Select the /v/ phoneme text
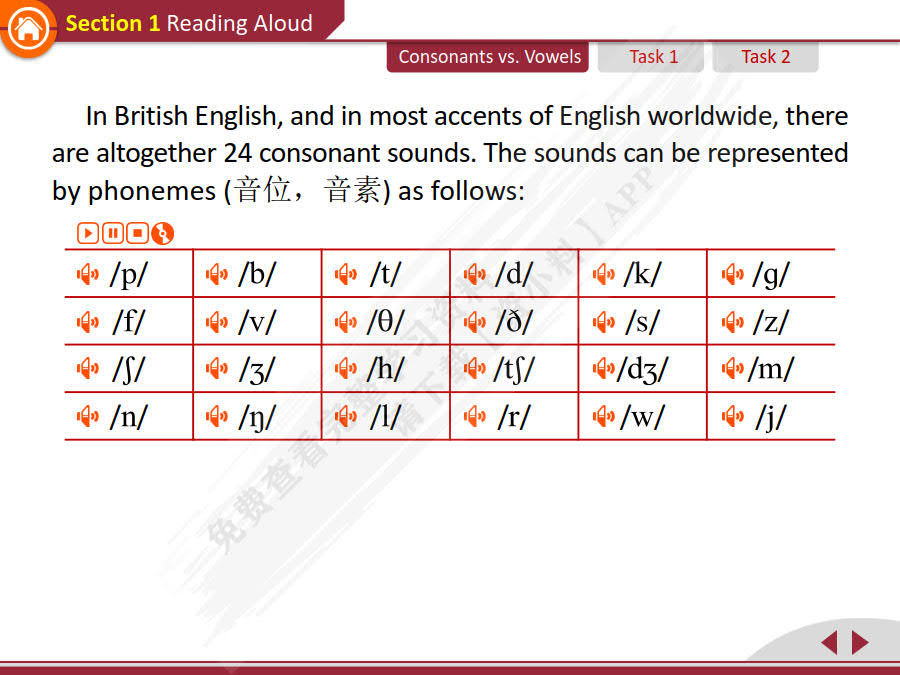 click(258, 322)
